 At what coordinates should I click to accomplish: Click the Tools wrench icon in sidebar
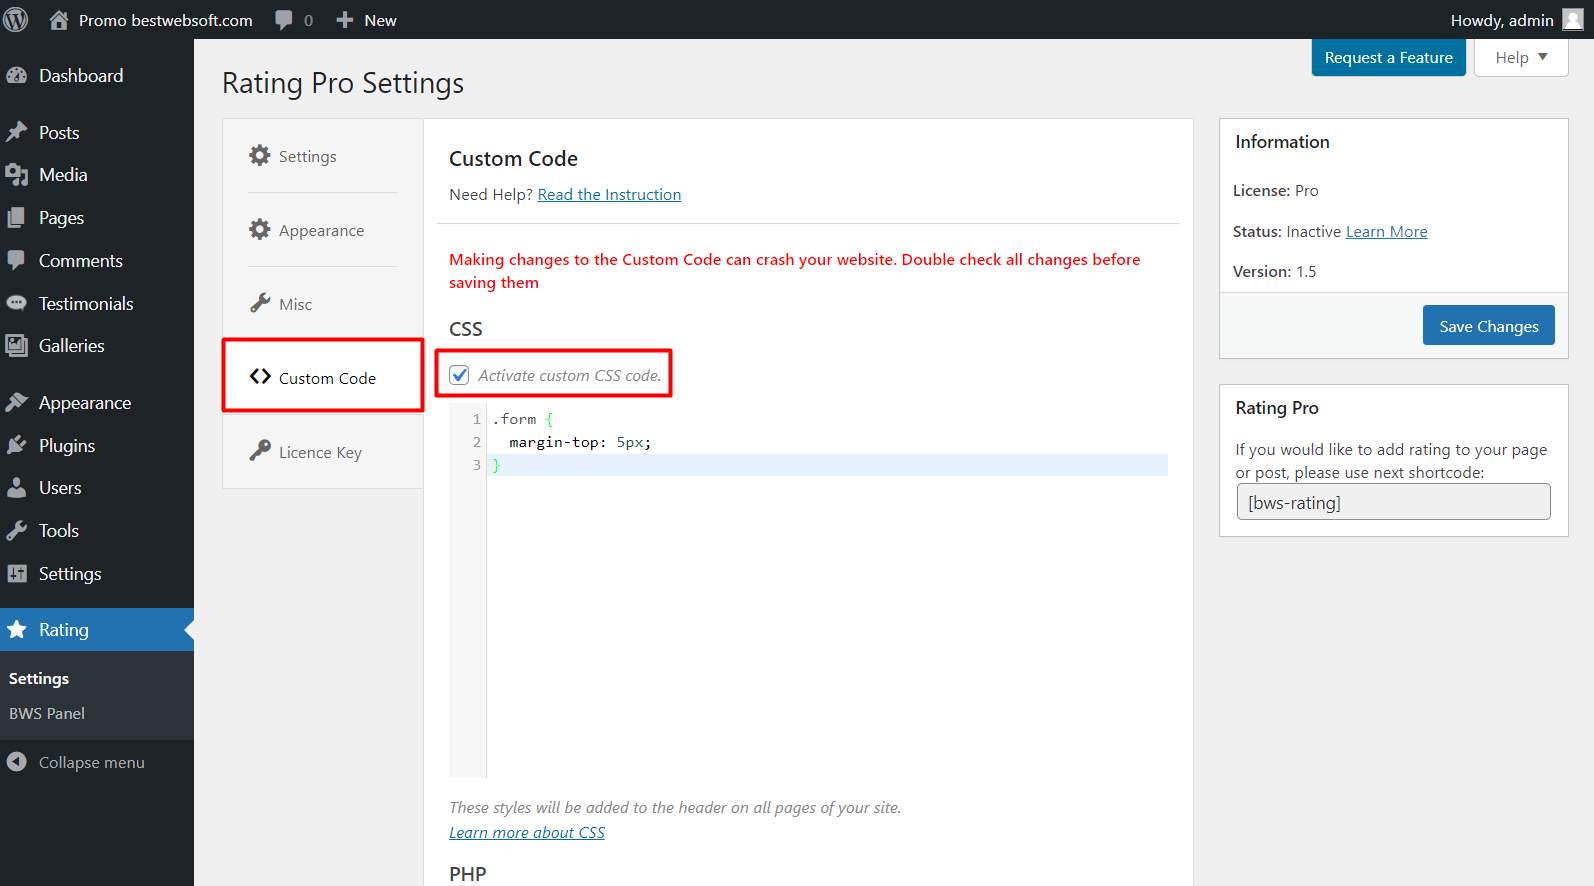click(17, 531)
